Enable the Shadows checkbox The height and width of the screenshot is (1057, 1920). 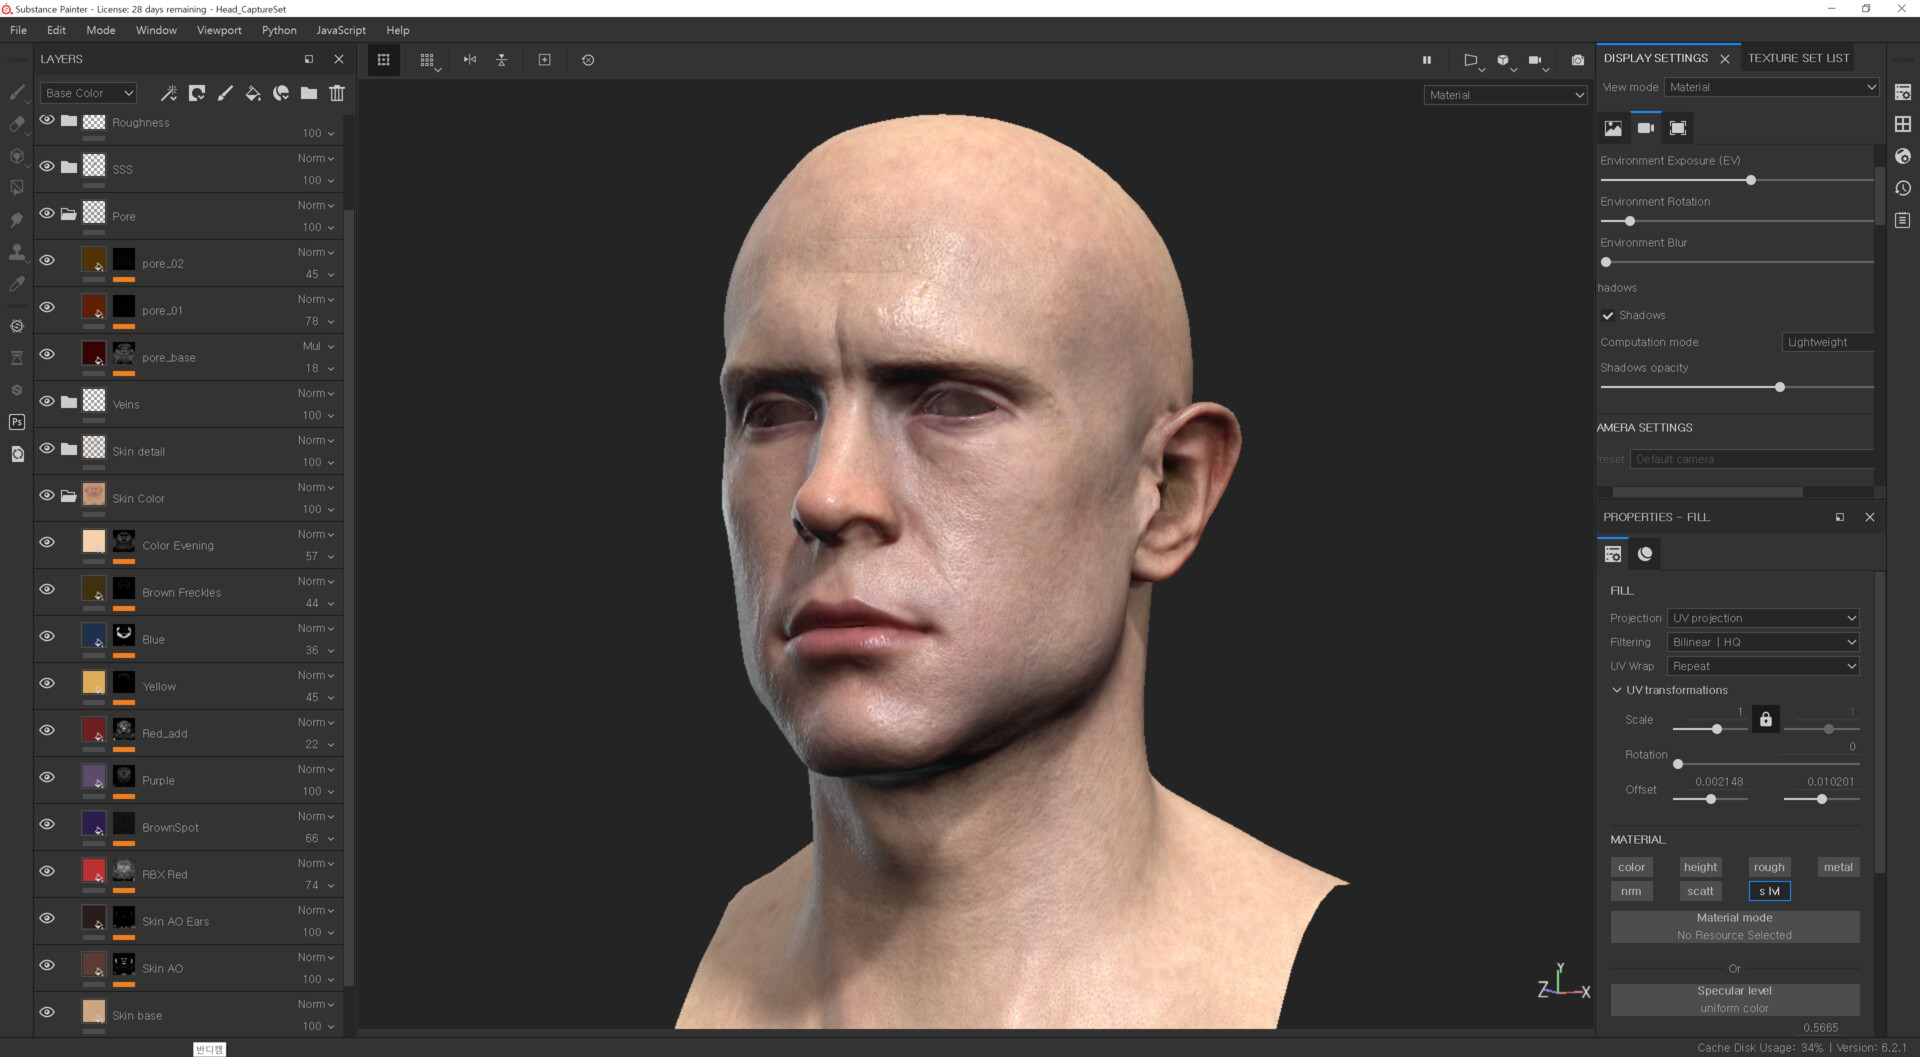[1608, 315]
